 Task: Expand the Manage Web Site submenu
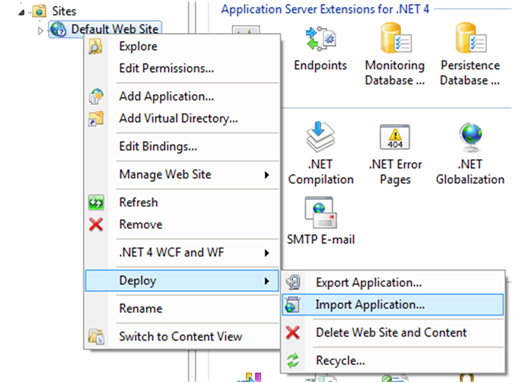click(x=182, y=174)
